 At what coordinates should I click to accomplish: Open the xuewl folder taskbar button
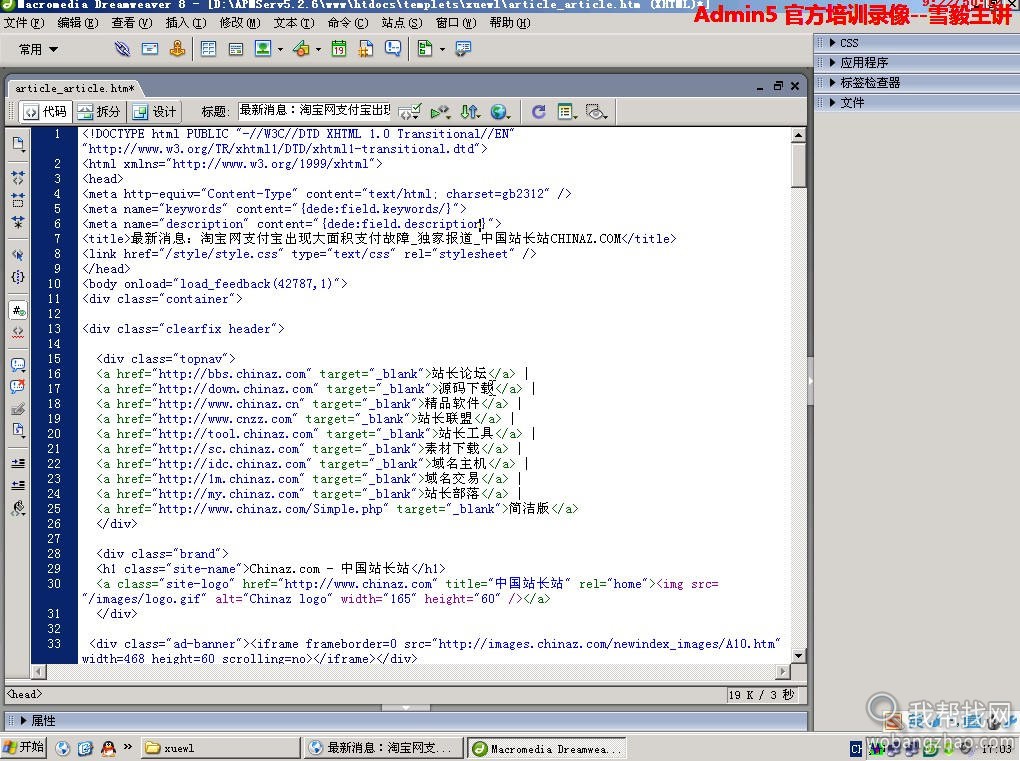point(220,748)
